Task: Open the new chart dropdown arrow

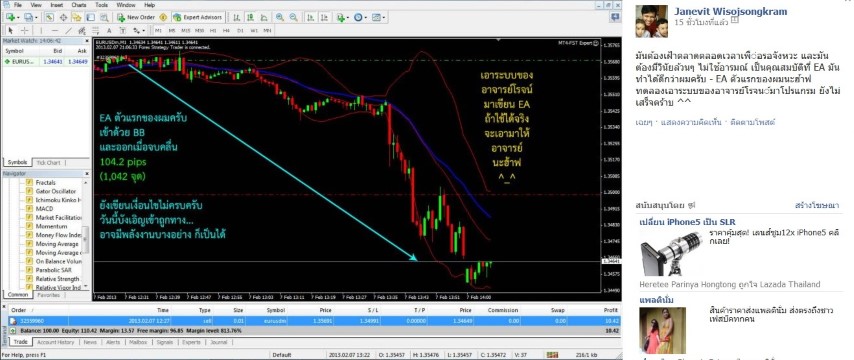Action: (x=19, y=17)
